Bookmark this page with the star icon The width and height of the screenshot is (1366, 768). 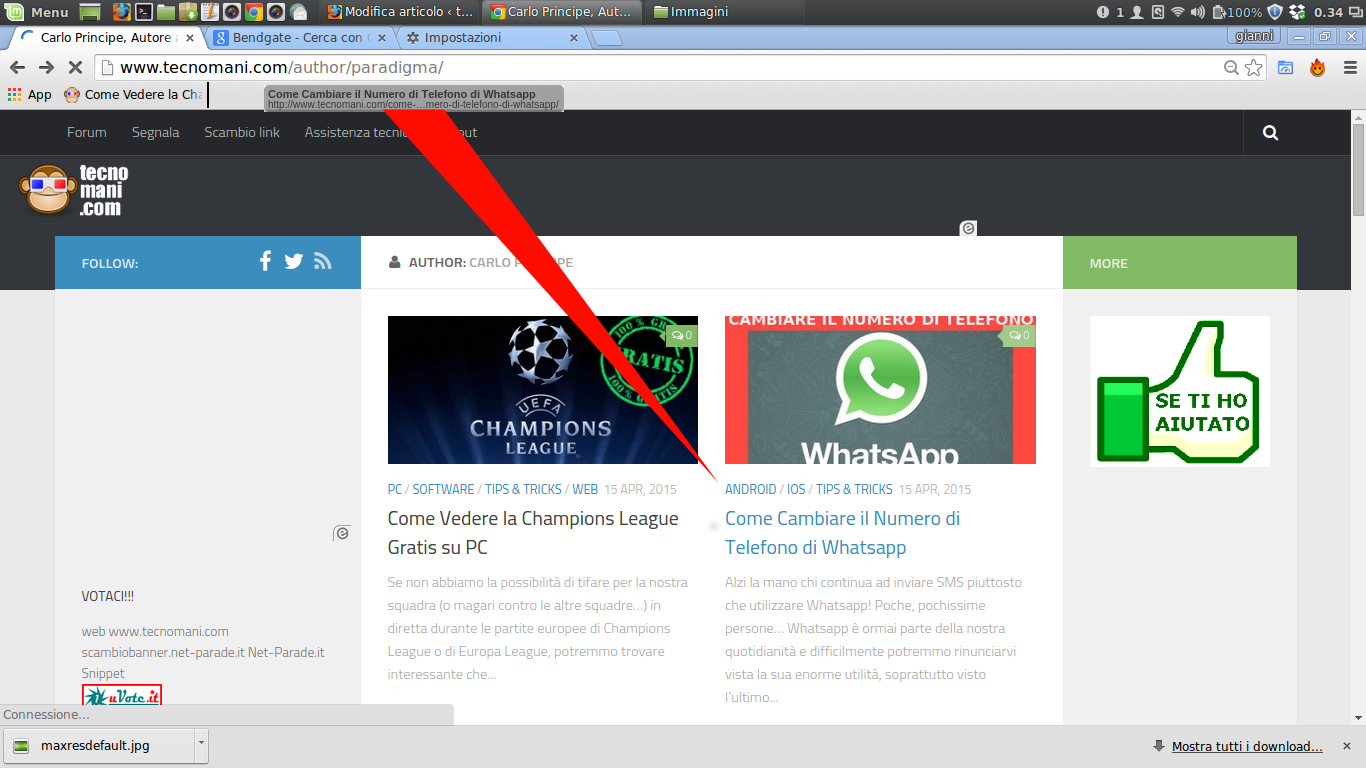1253,67
